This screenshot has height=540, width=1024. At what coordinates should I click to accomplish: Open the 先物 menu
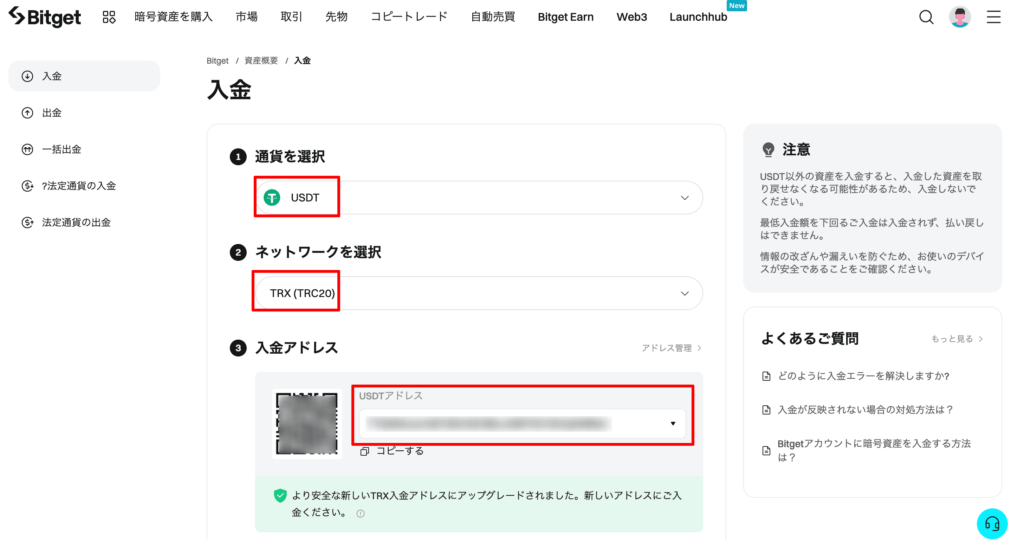[x=336, y=17]
